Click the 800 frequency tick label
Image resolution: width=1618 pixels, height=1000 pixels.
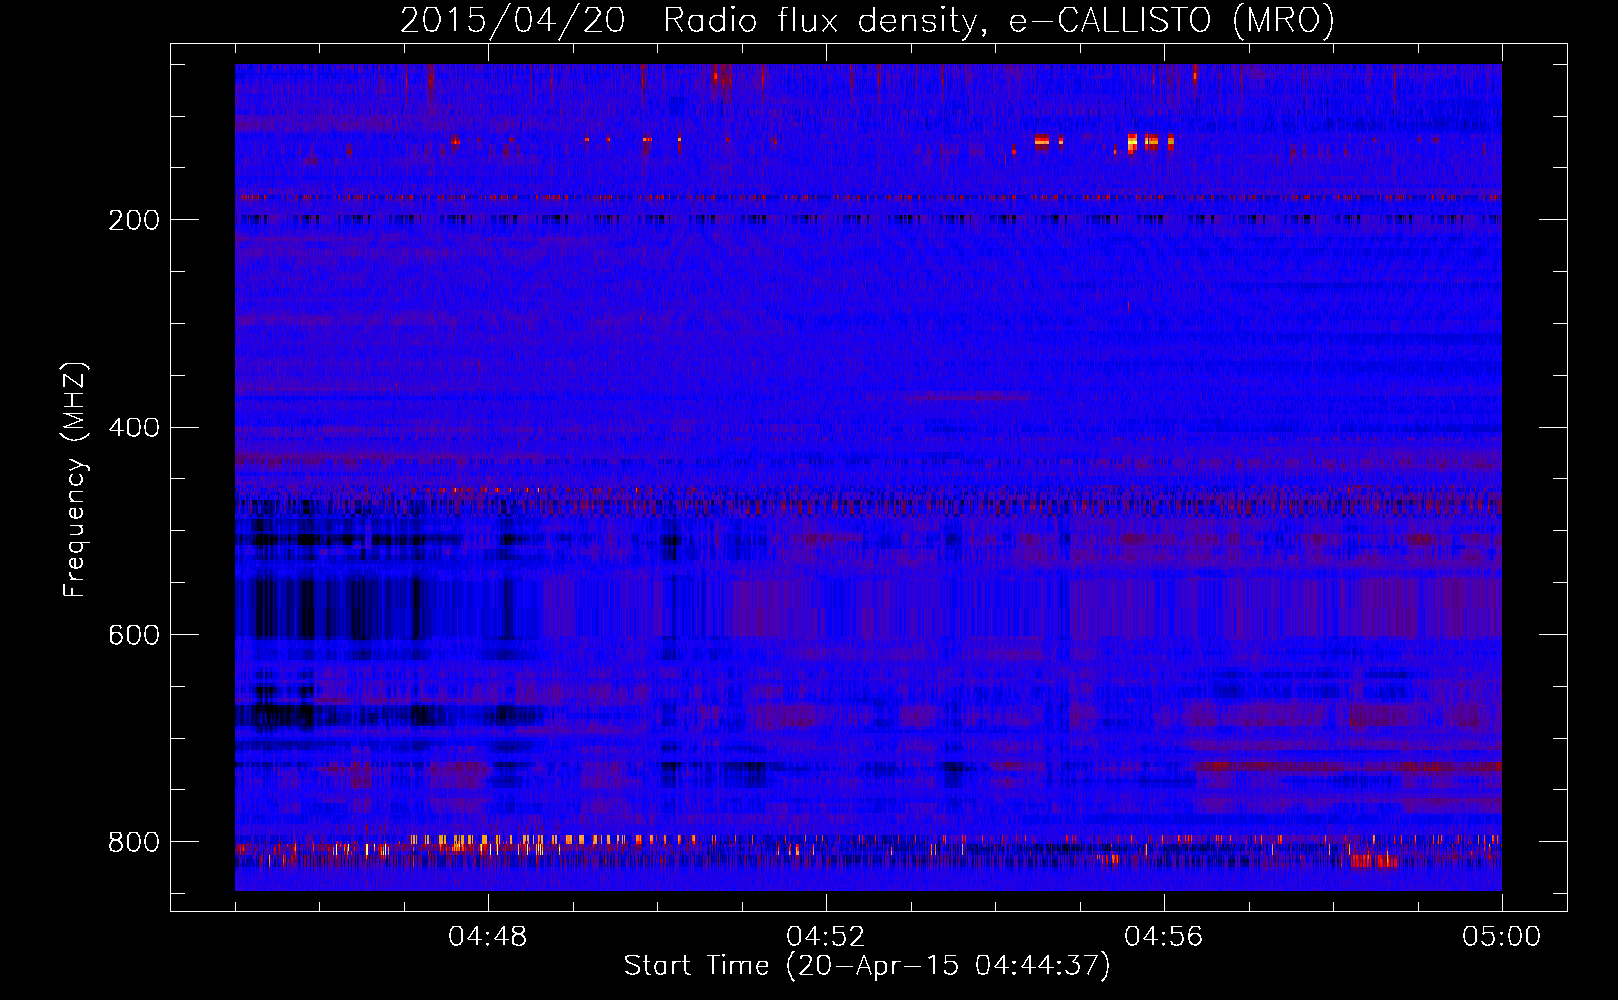tap(134, 842)
